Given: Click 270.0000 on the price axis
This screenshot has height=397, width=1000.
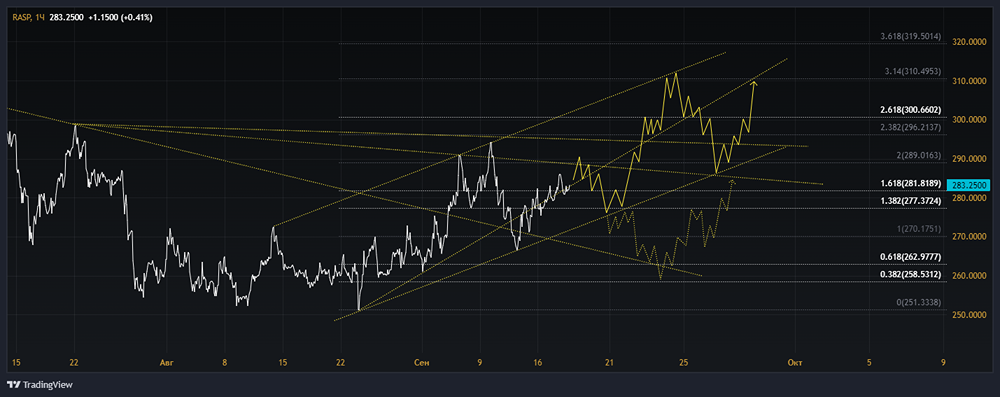Looking at the screenshot, I should (968, 237).
